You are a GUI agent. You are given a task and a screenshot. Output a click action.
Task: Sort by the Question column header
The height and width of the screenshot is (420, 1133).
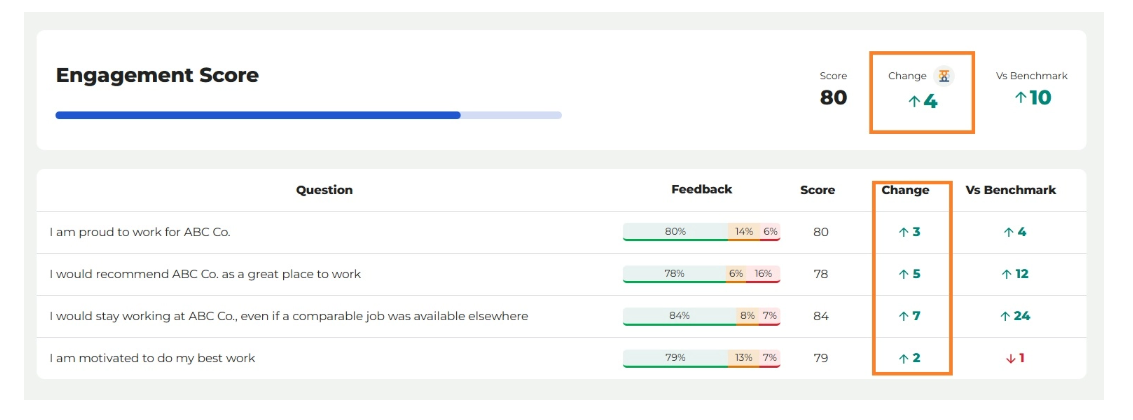coord(324,190)
